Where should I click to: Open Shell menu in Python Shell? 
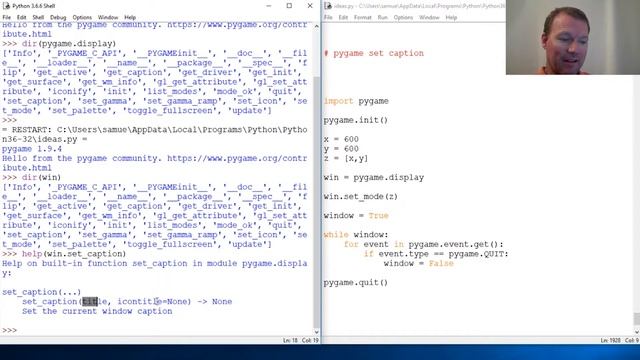(38, 18)
